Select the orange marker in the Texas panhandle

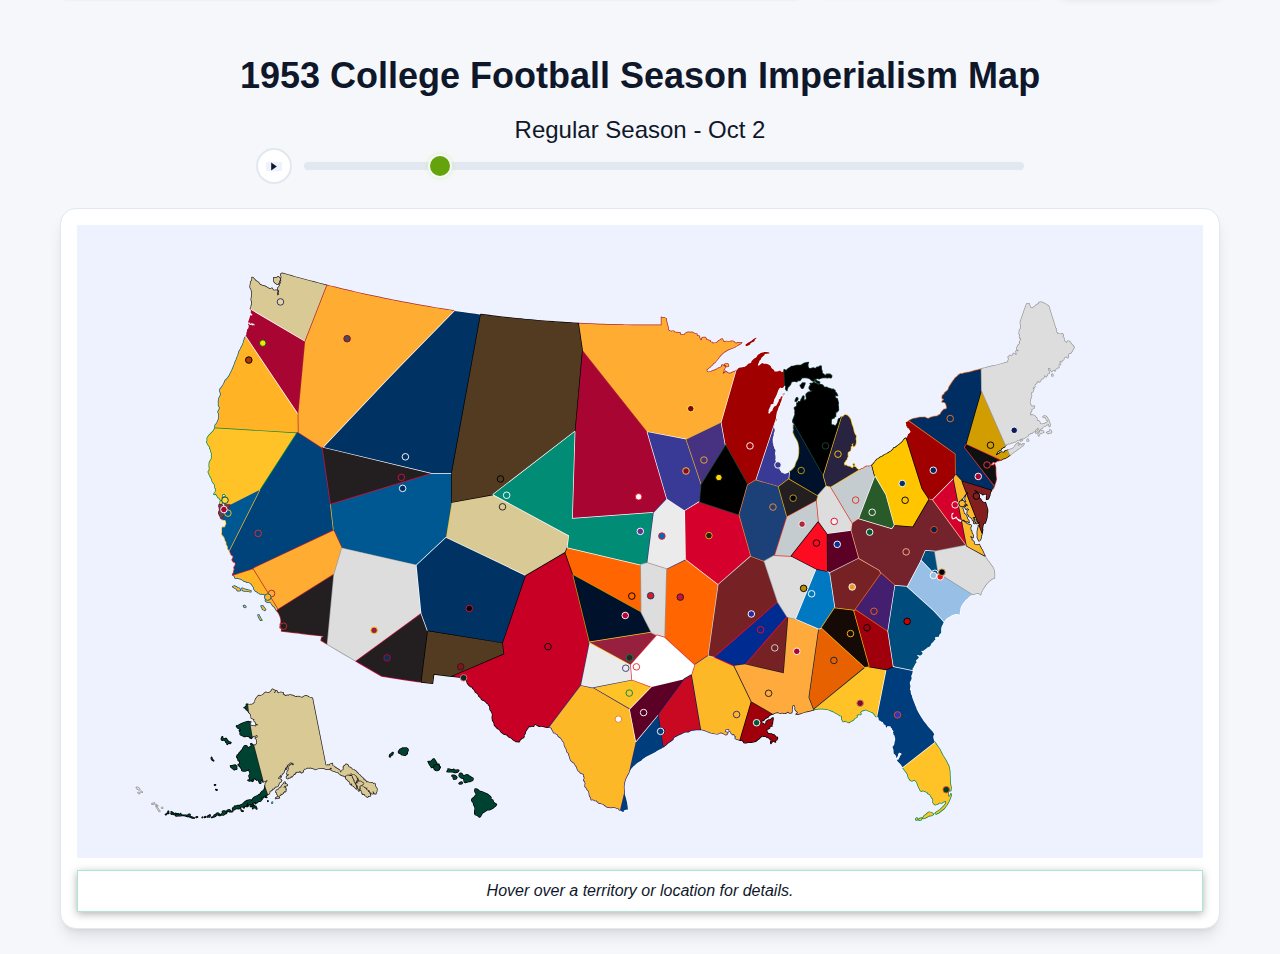[x=632, y=595]
